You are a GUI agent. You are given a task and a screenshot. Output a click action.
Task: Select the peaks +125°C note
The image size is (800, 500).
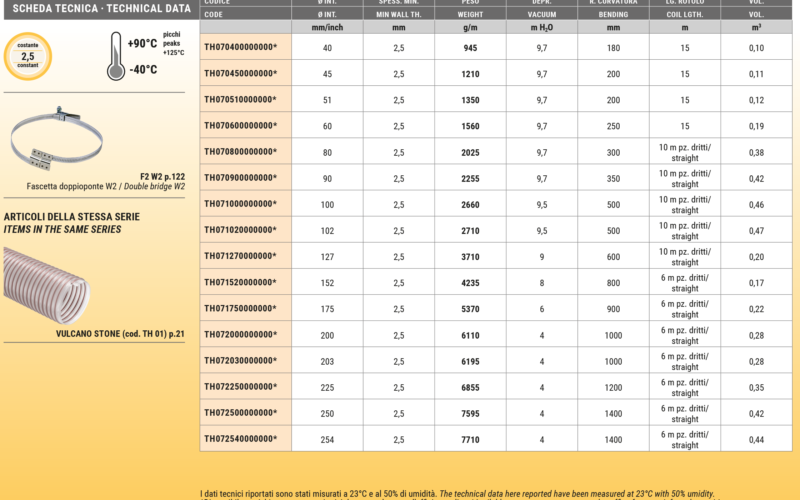pos(173,46)
